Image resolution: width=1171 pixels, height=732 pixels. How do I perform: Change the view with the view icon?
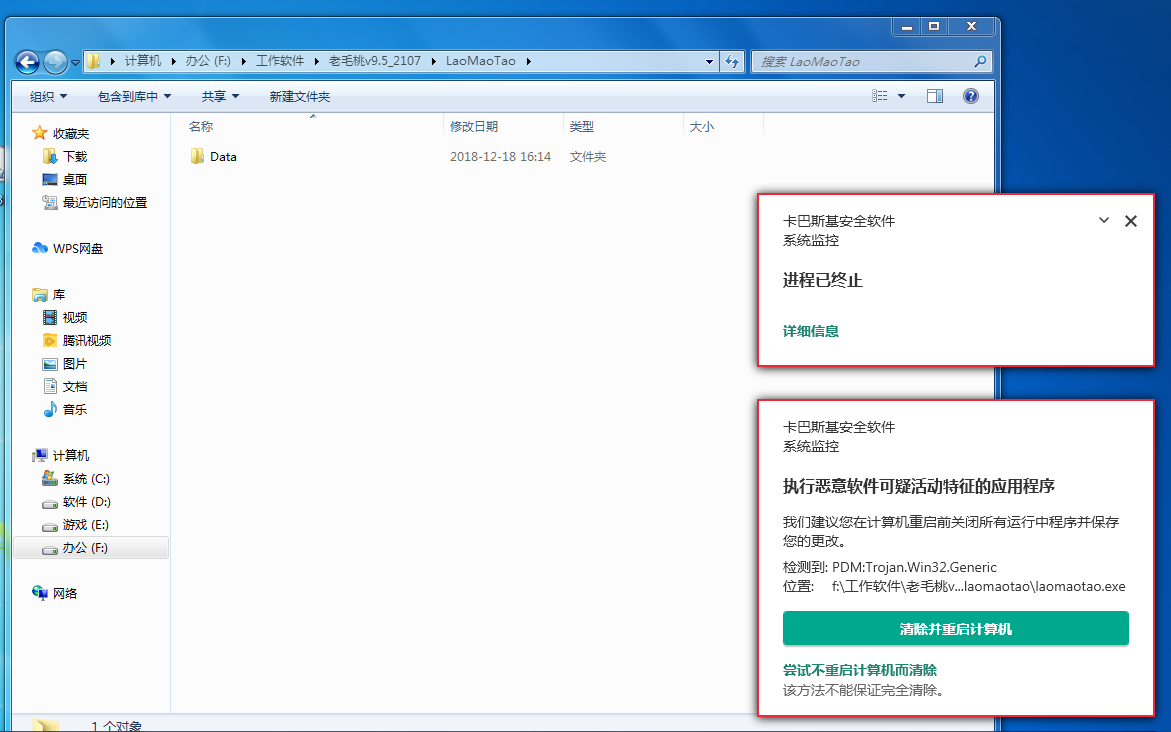[x=880, y=96]
